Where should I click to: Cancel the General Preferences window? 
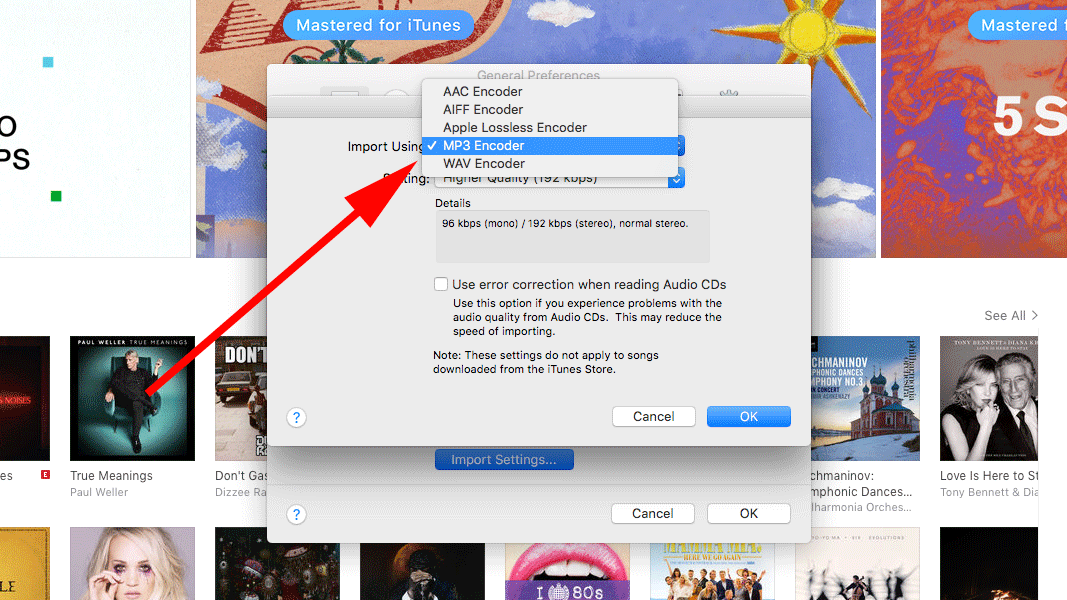653,514
